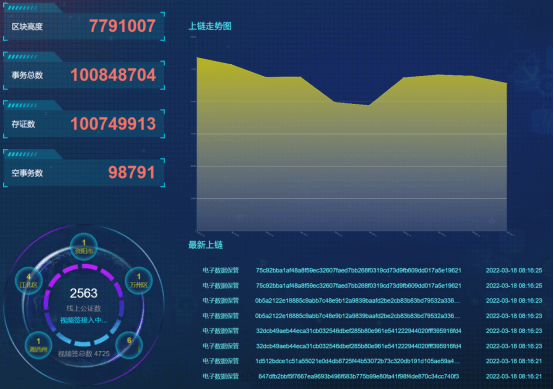Click the 最新上链 section heading

point(206,245)
